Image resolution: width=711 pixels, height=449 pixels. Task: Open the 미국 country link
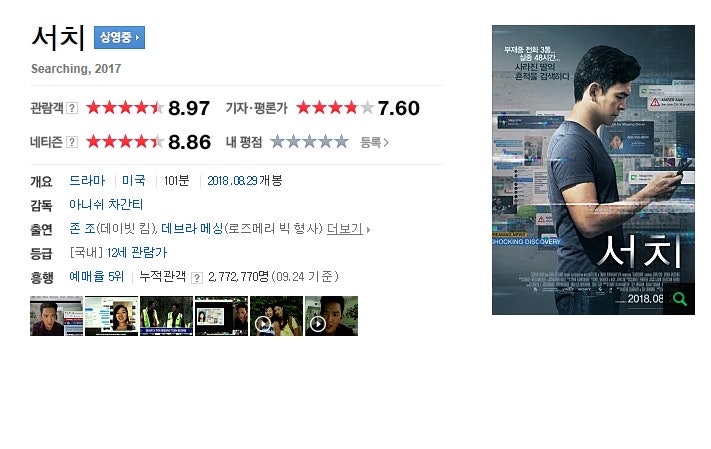[134, 181]
